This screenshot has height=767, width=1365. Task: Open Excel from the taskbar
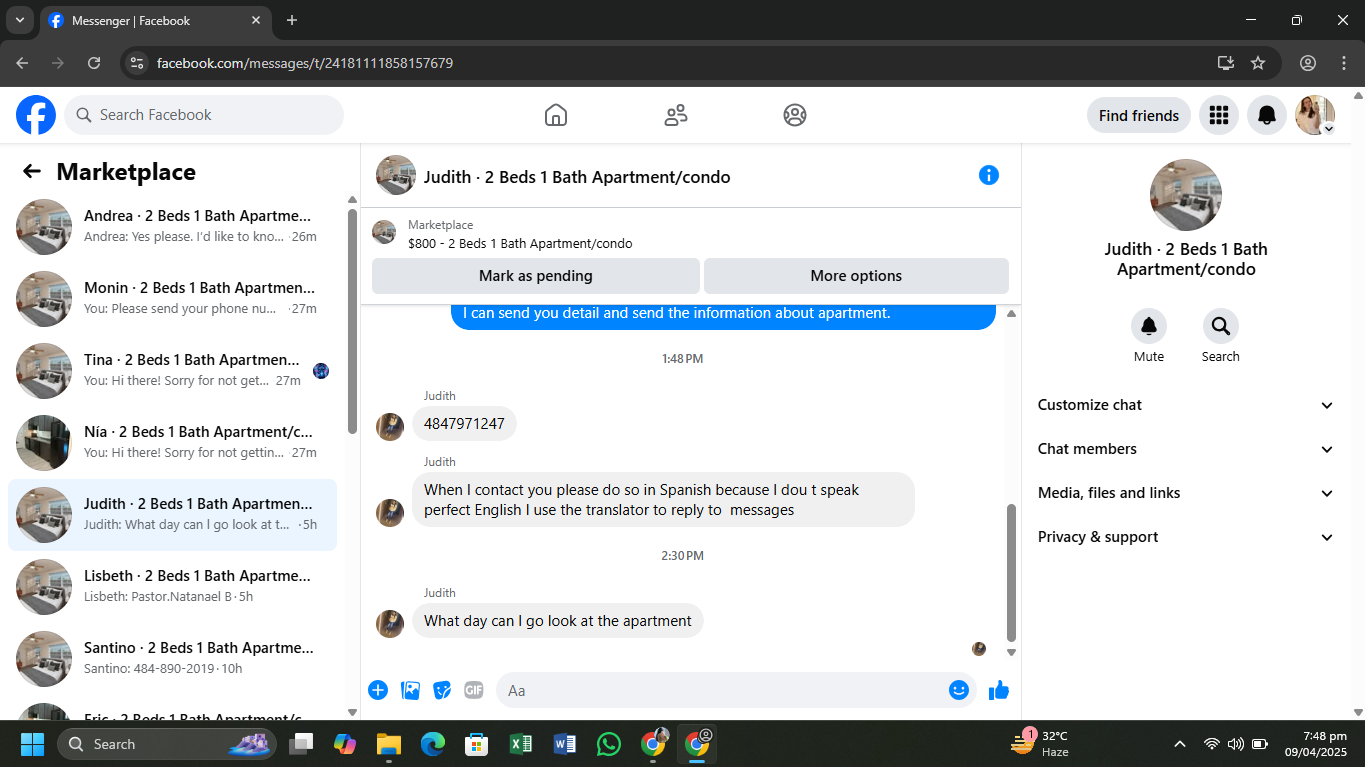pos(520,744)
